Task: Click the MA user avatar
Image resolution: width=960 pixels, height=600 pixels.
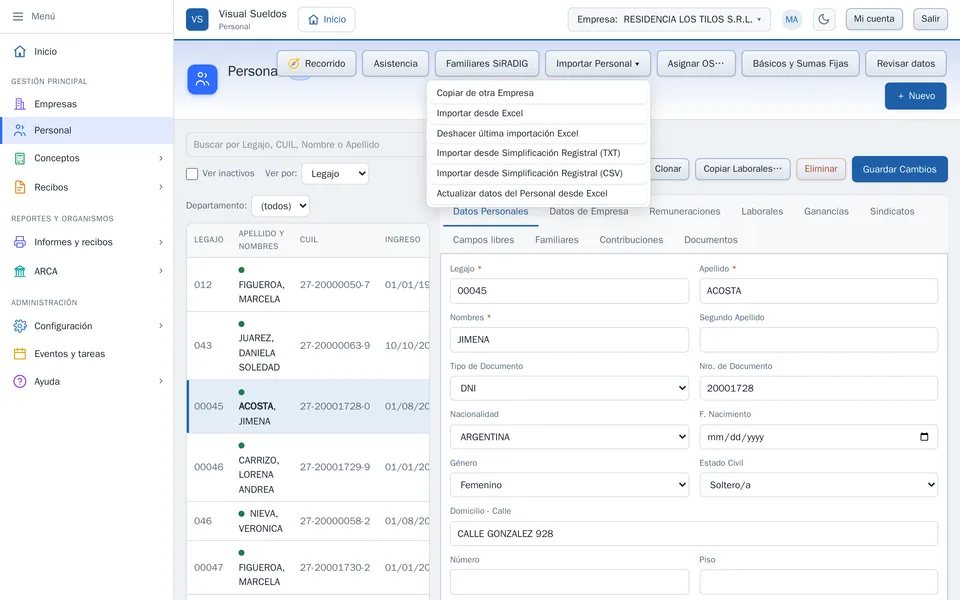Action: (792, 20)
